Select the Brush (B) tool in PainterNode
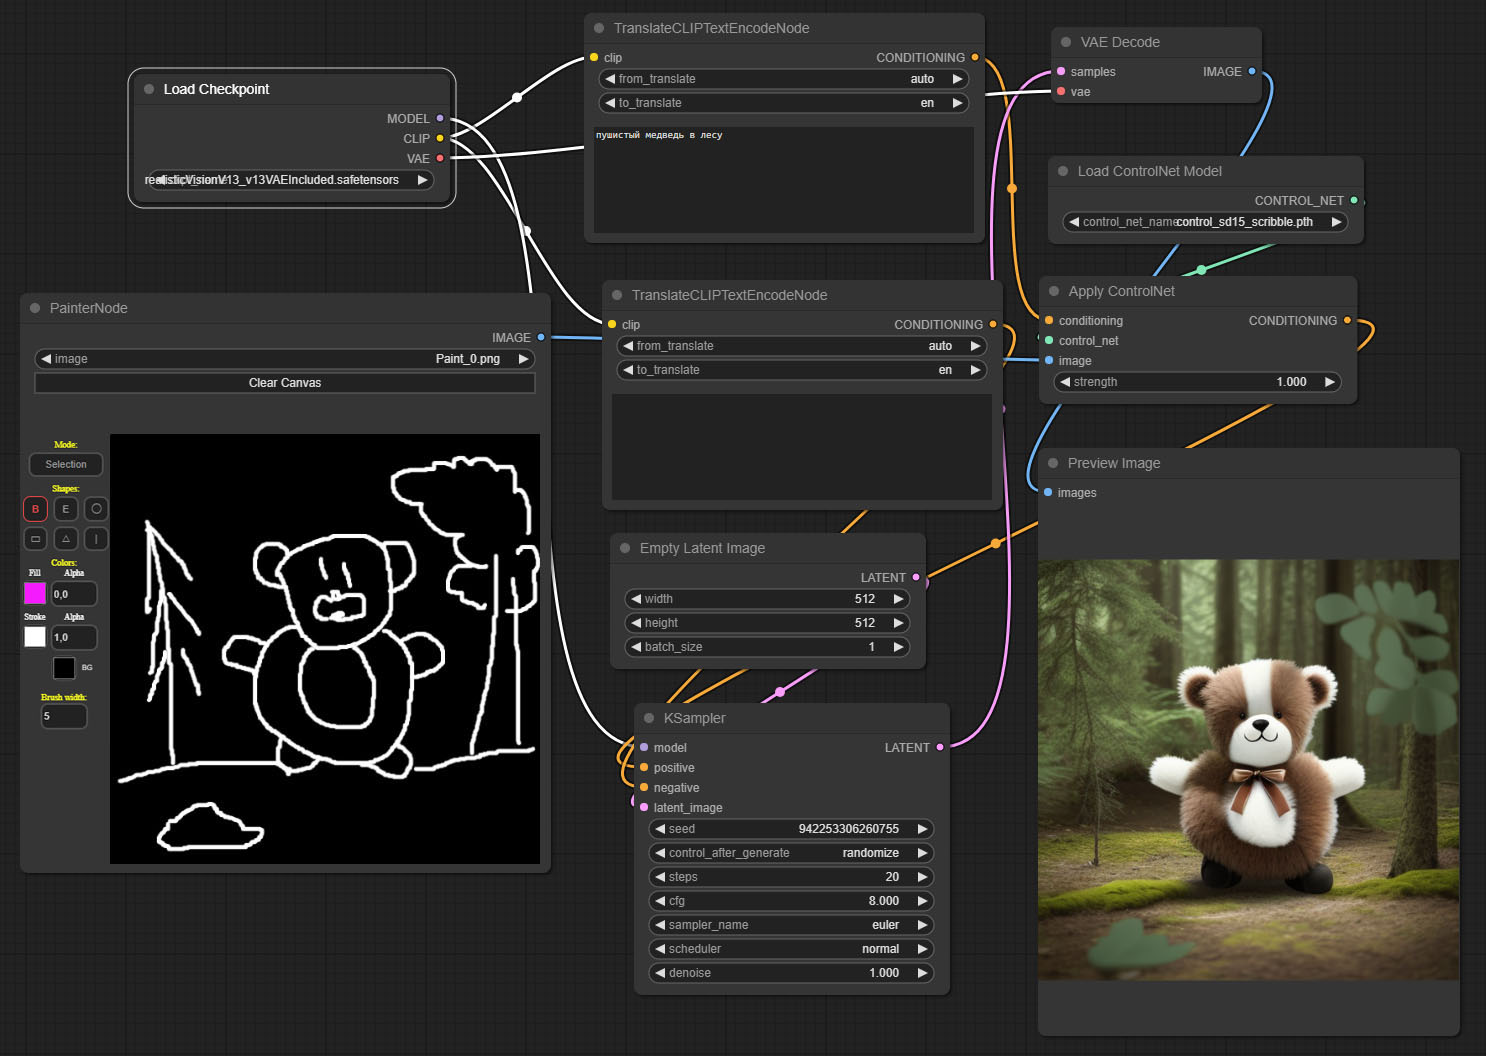 pos(35,509)
